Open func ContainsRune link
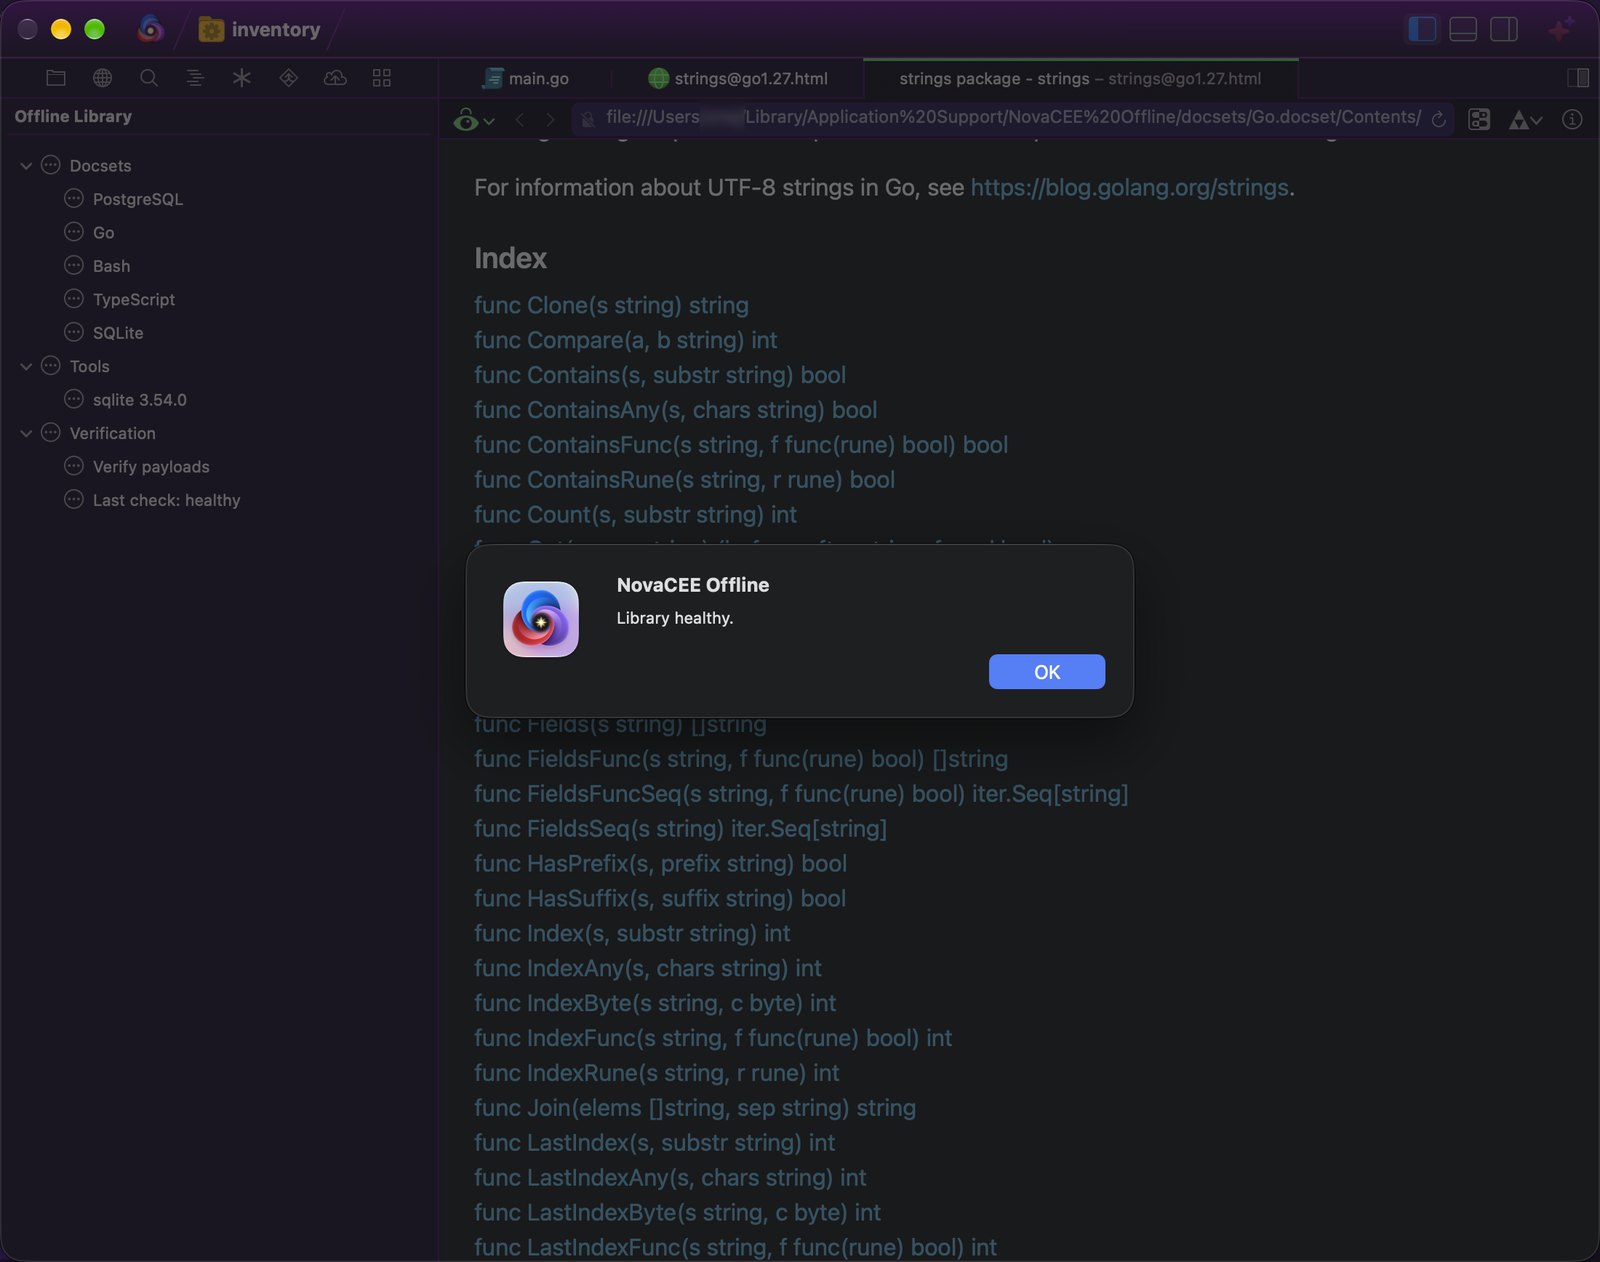This screenshot has height=1262, width=1600. pos(684,480)
